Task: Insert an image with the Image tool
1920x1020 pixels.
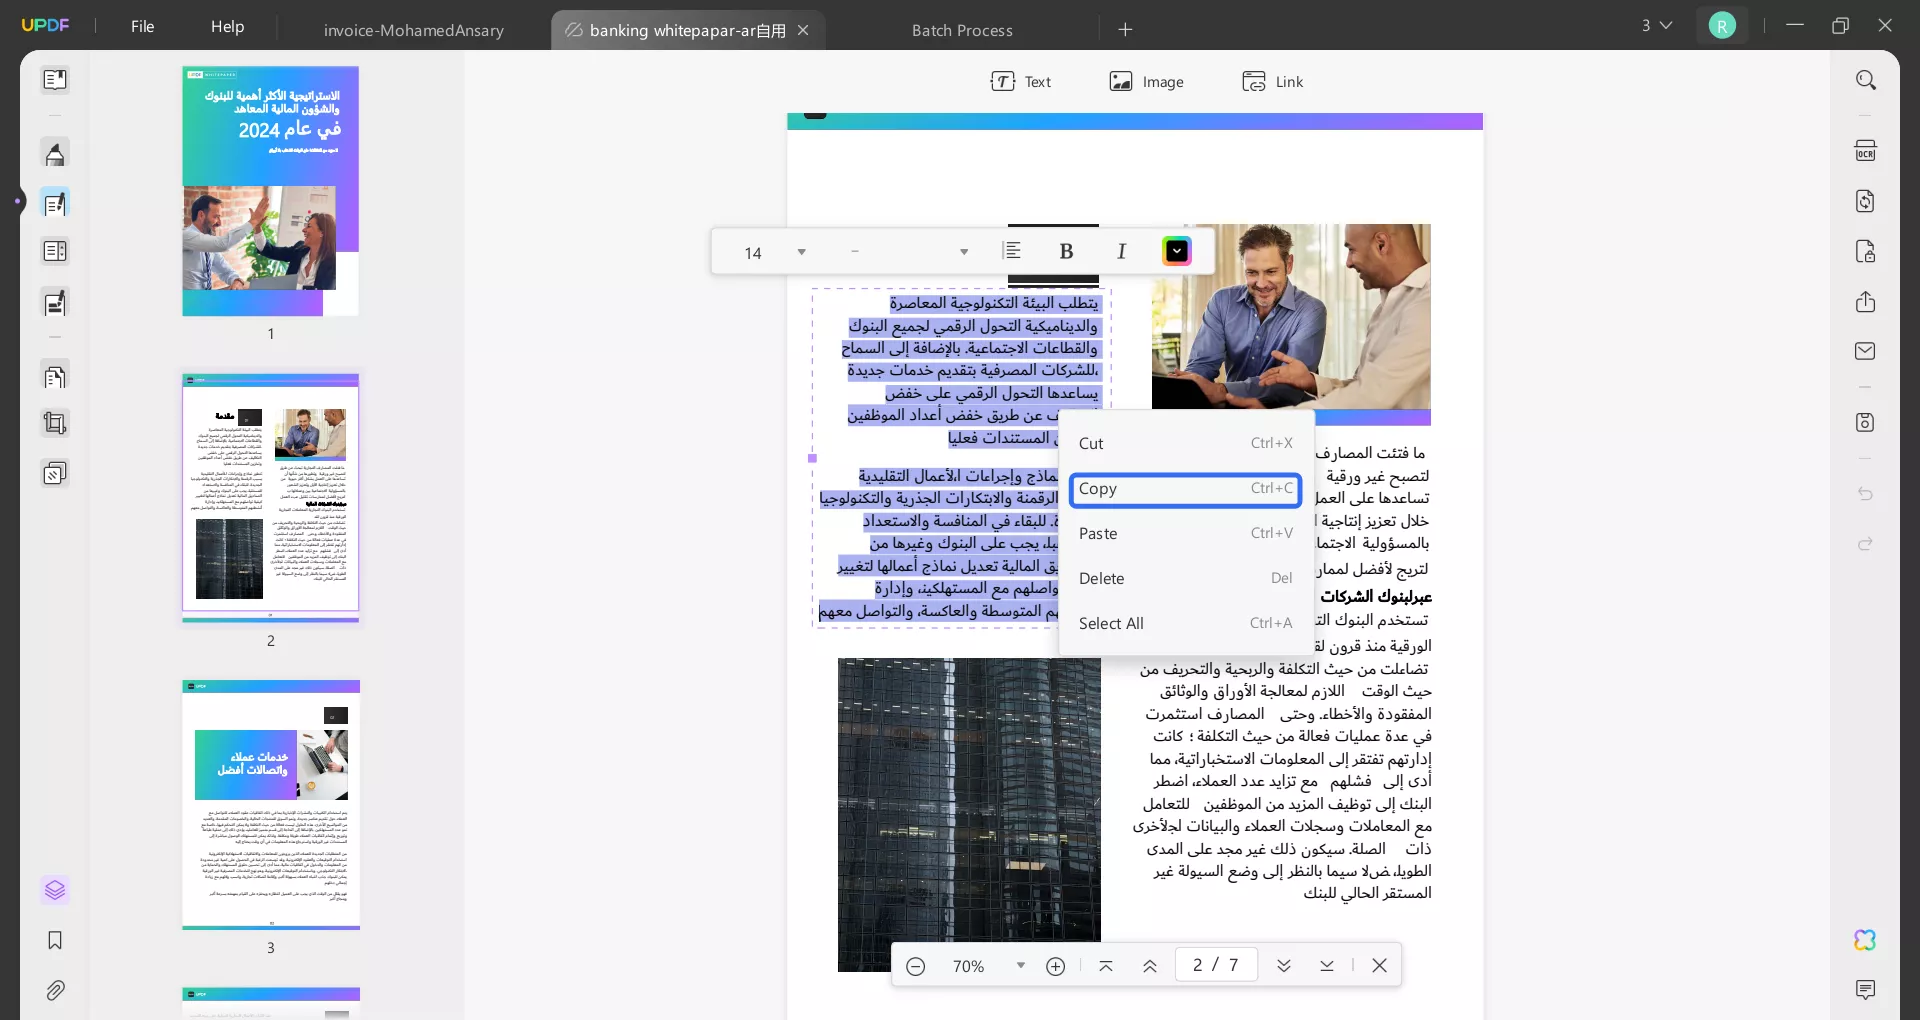Action: (1146, 81)
